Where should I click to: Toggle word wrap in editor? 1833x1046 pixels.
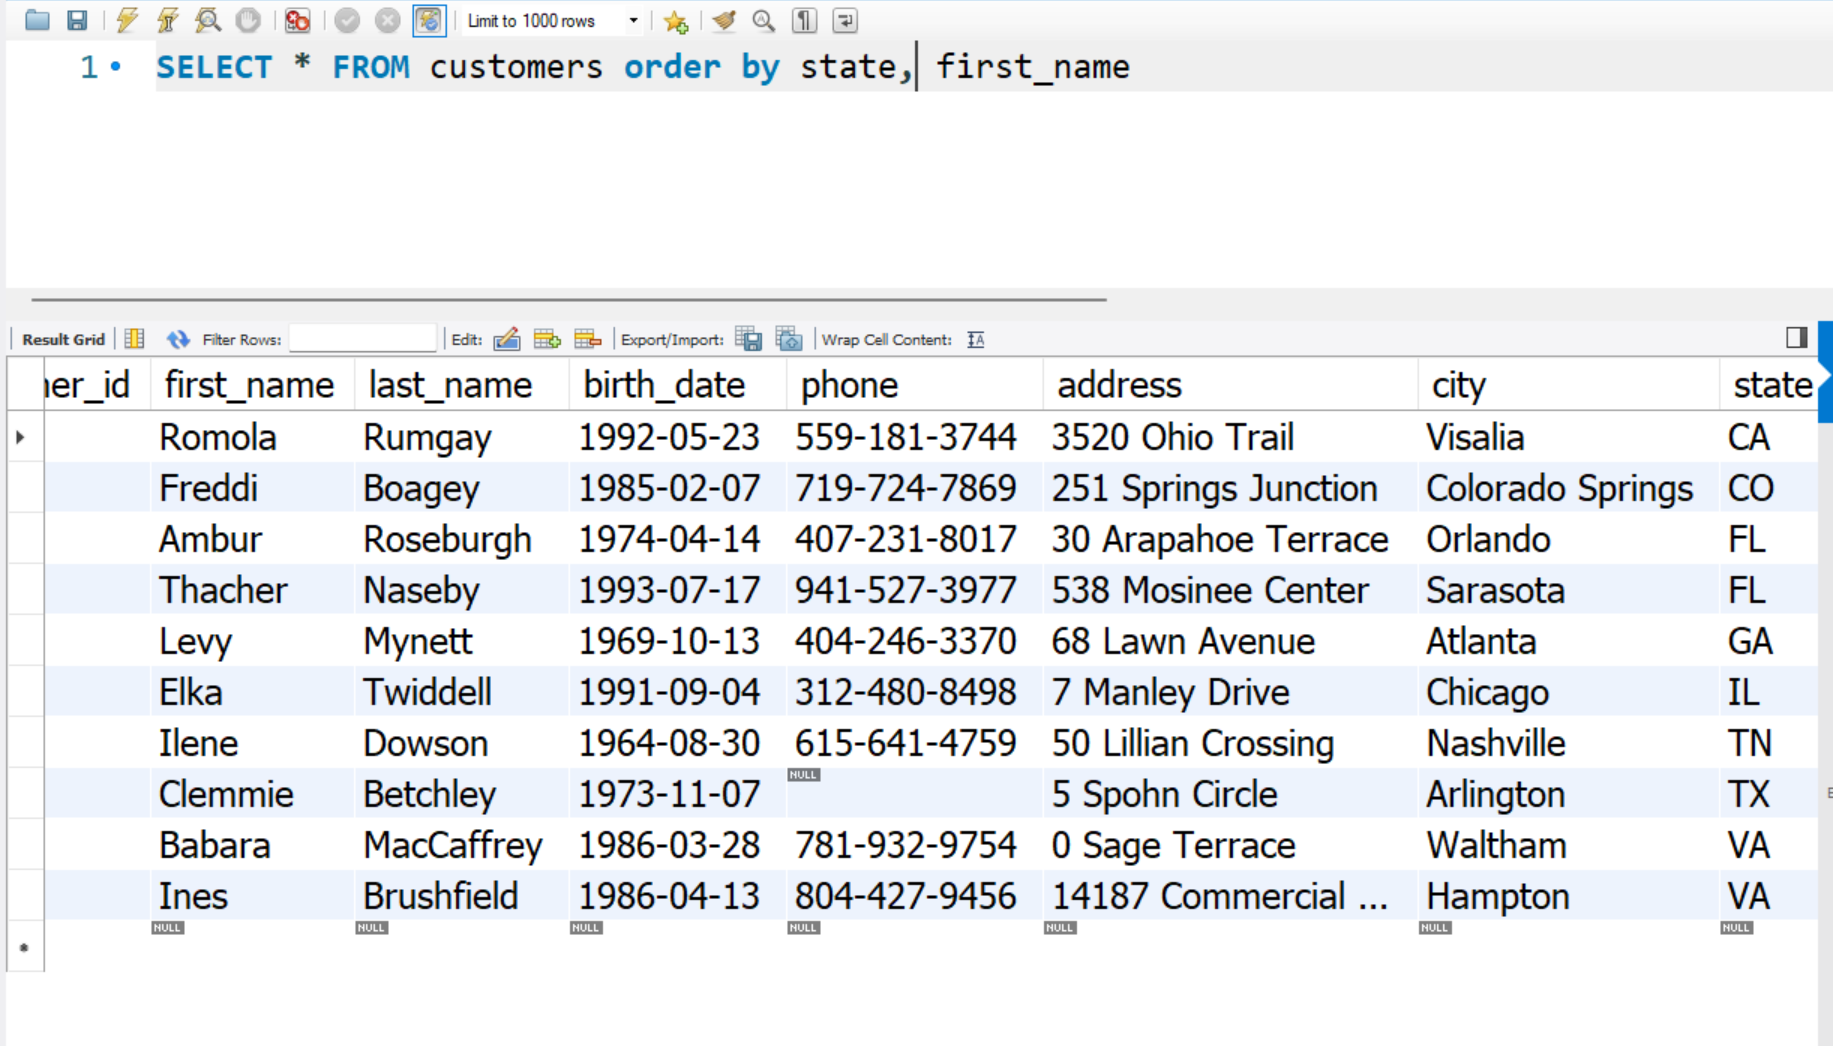coord(845,20)
